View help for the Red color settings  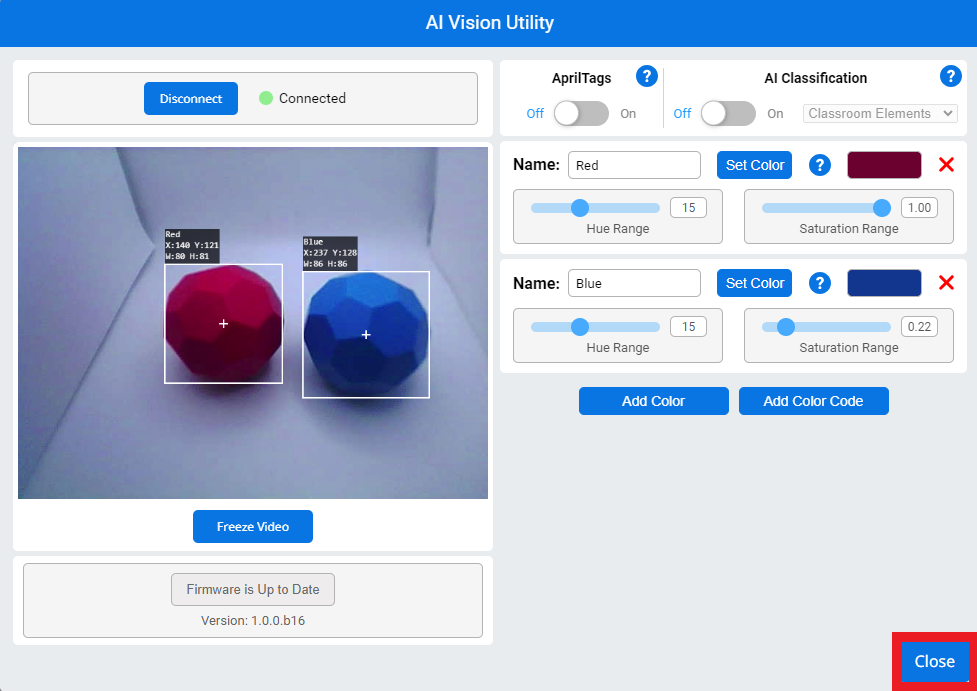pyautogui.click(x=820, y=165)
